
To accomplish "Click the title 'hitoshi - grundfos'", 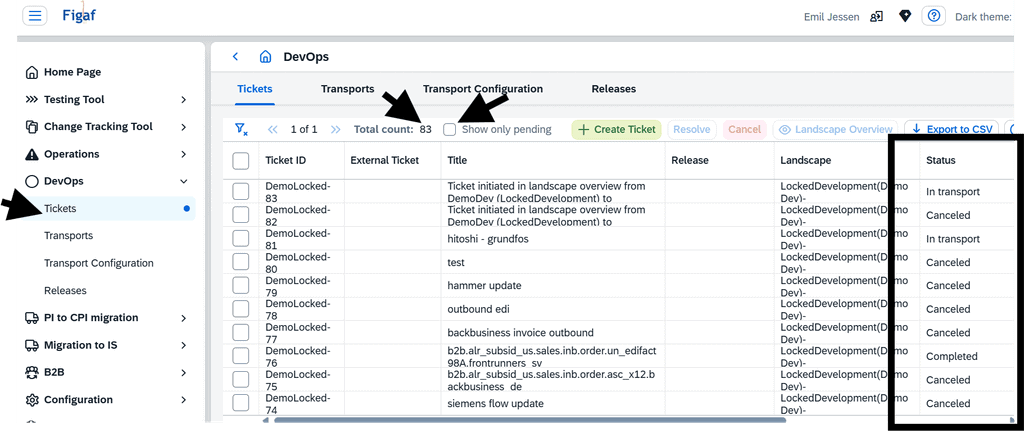I will click(488, 239).
